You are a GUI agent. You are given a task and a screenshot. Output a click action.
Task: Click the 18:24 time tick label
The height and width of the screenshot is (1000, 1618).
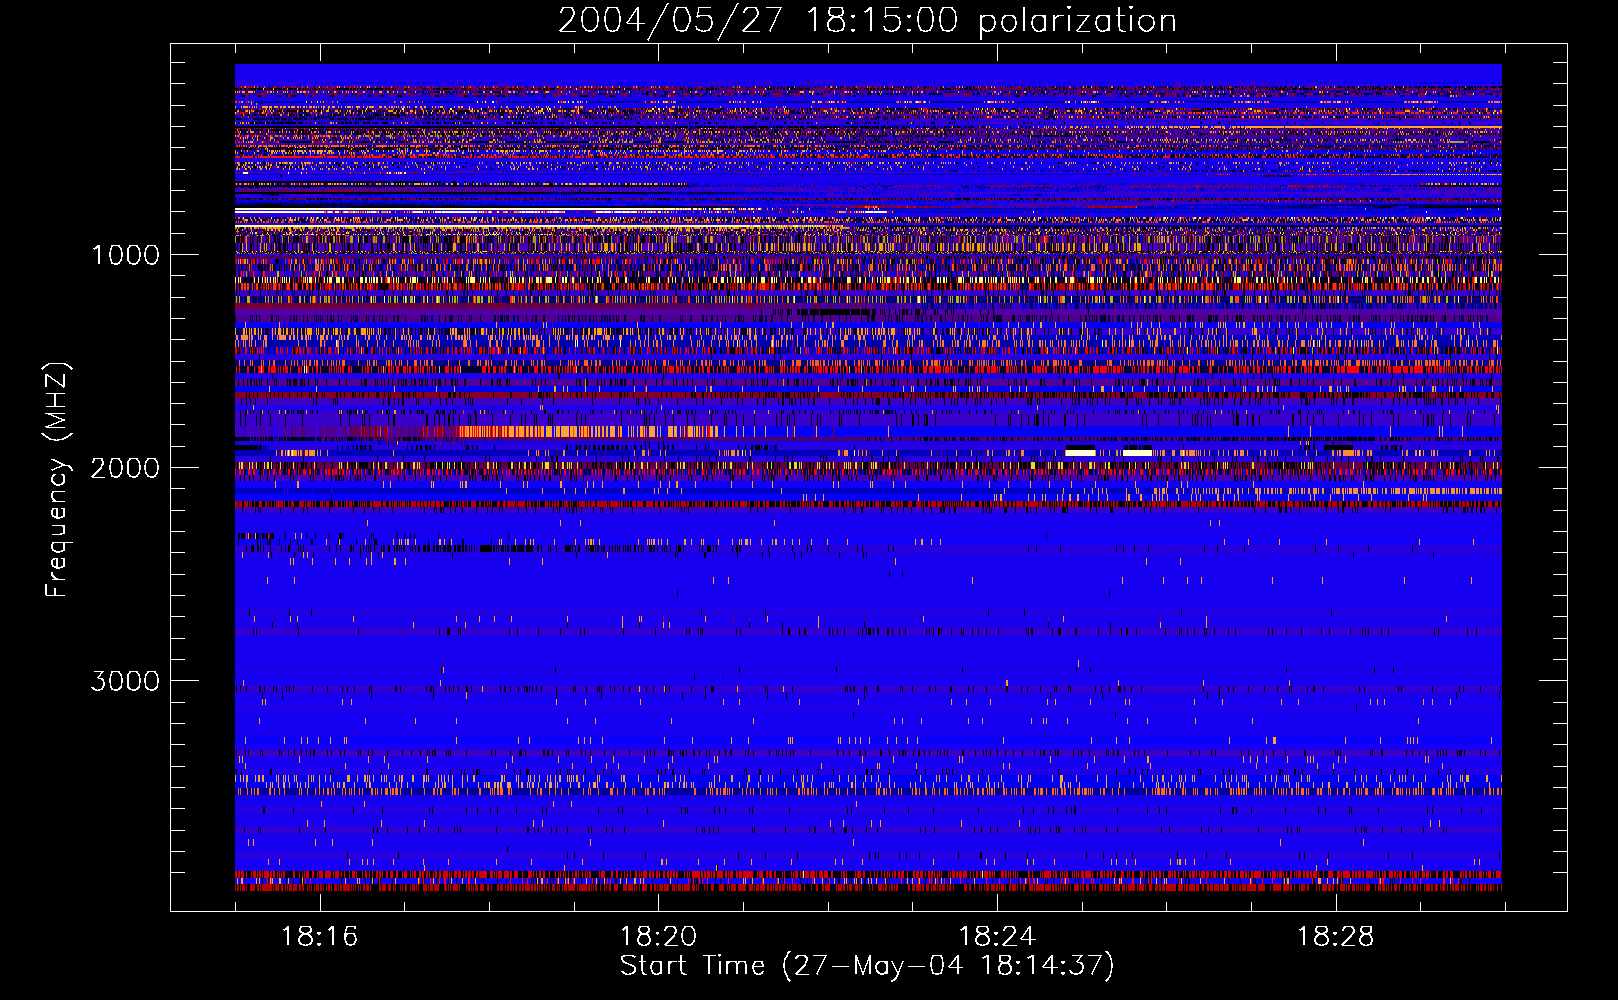pos(997,936)
